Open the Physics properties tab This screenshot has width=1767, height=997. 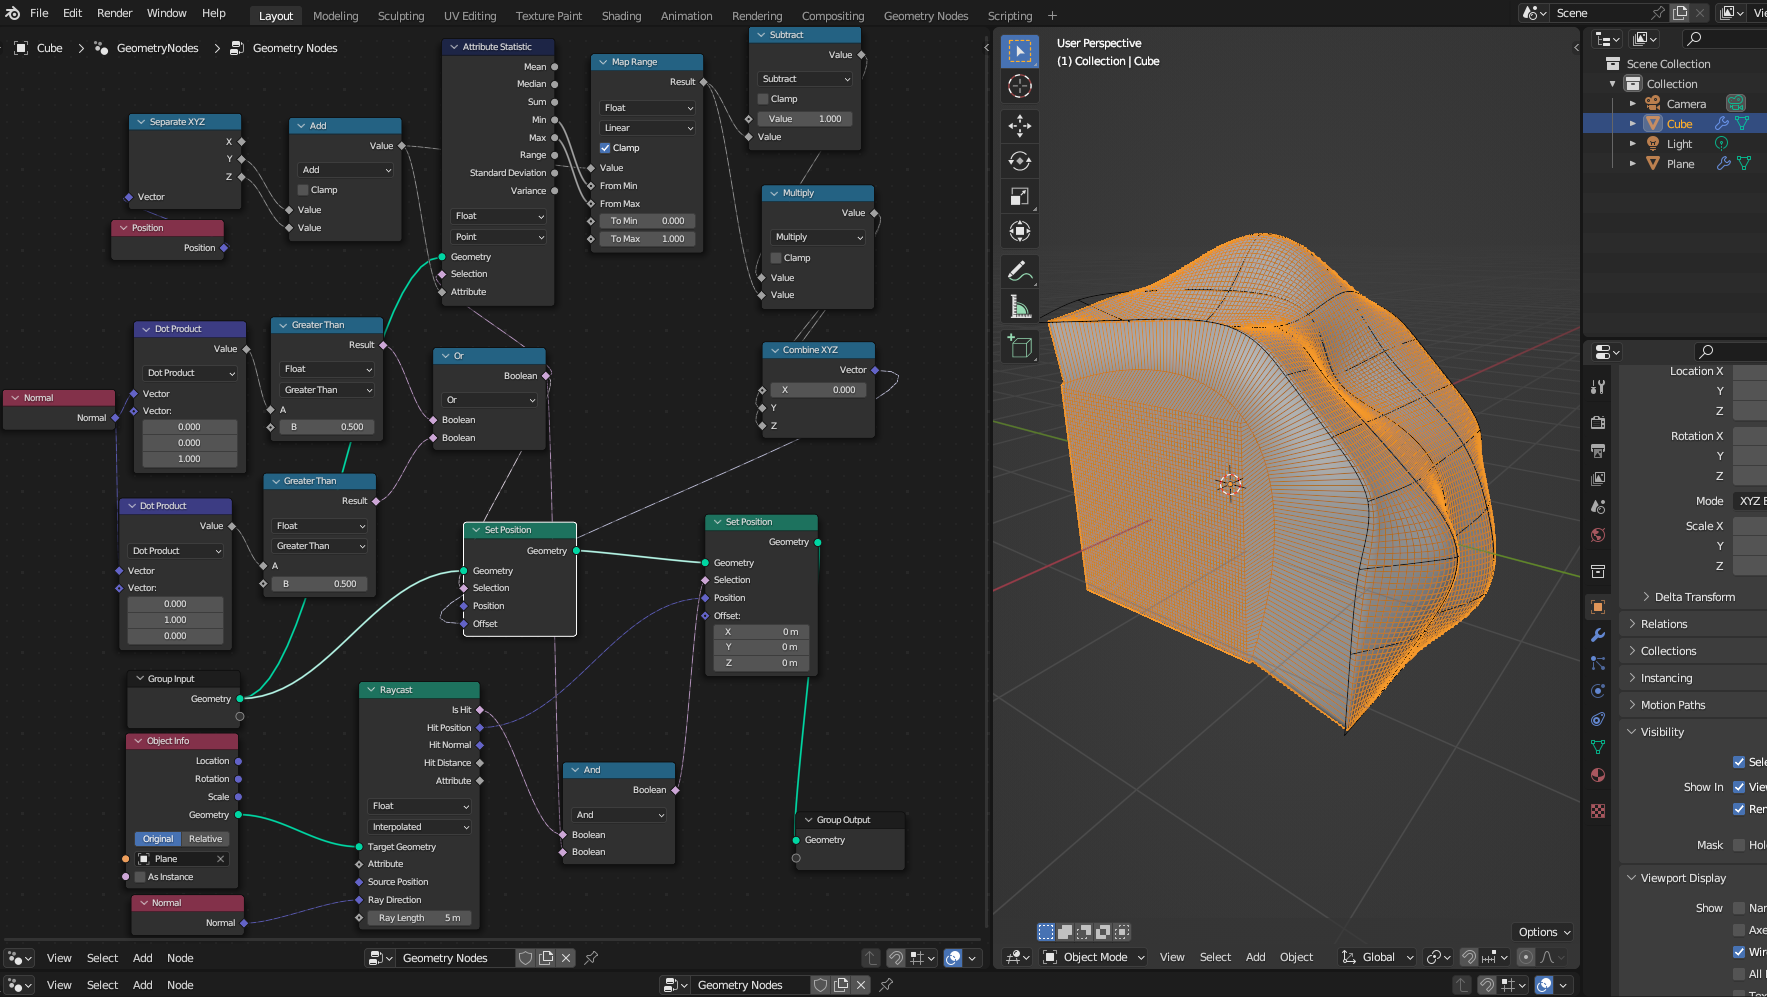[x=1598, y=691]
